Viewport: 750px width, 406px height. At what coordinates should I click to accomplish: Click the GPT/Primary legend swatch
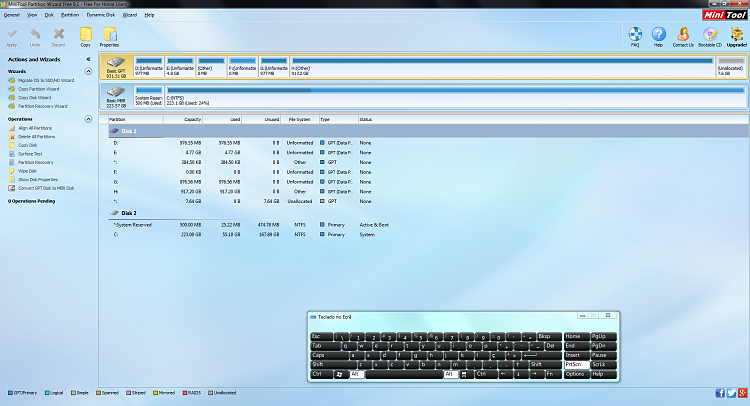click(10, 393)
